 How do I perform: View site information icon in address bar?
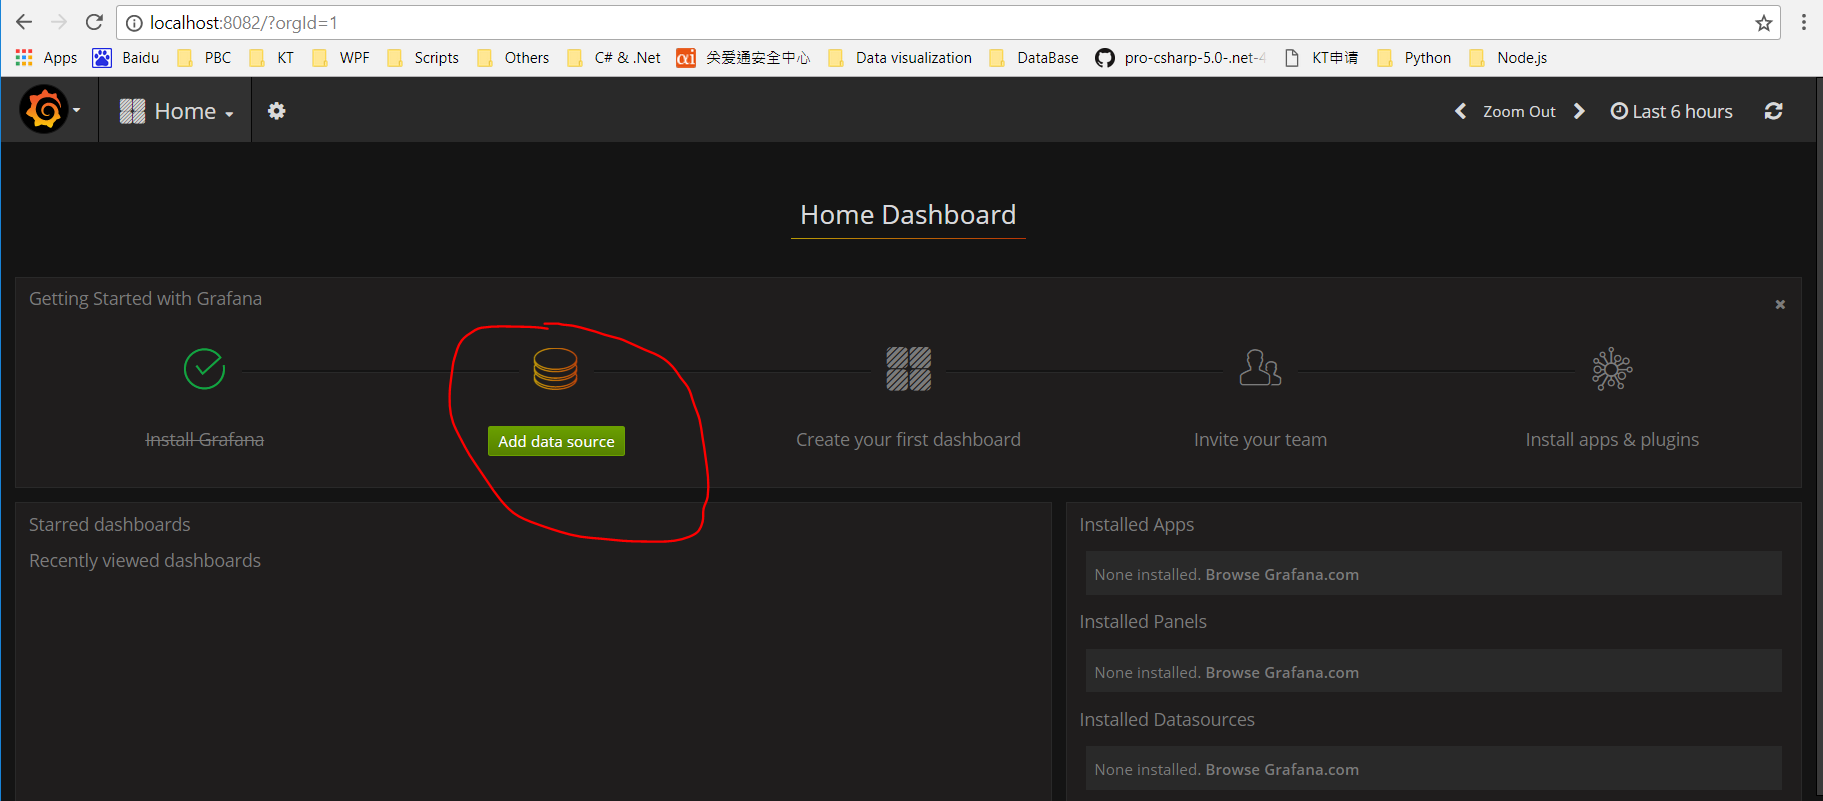134,22
